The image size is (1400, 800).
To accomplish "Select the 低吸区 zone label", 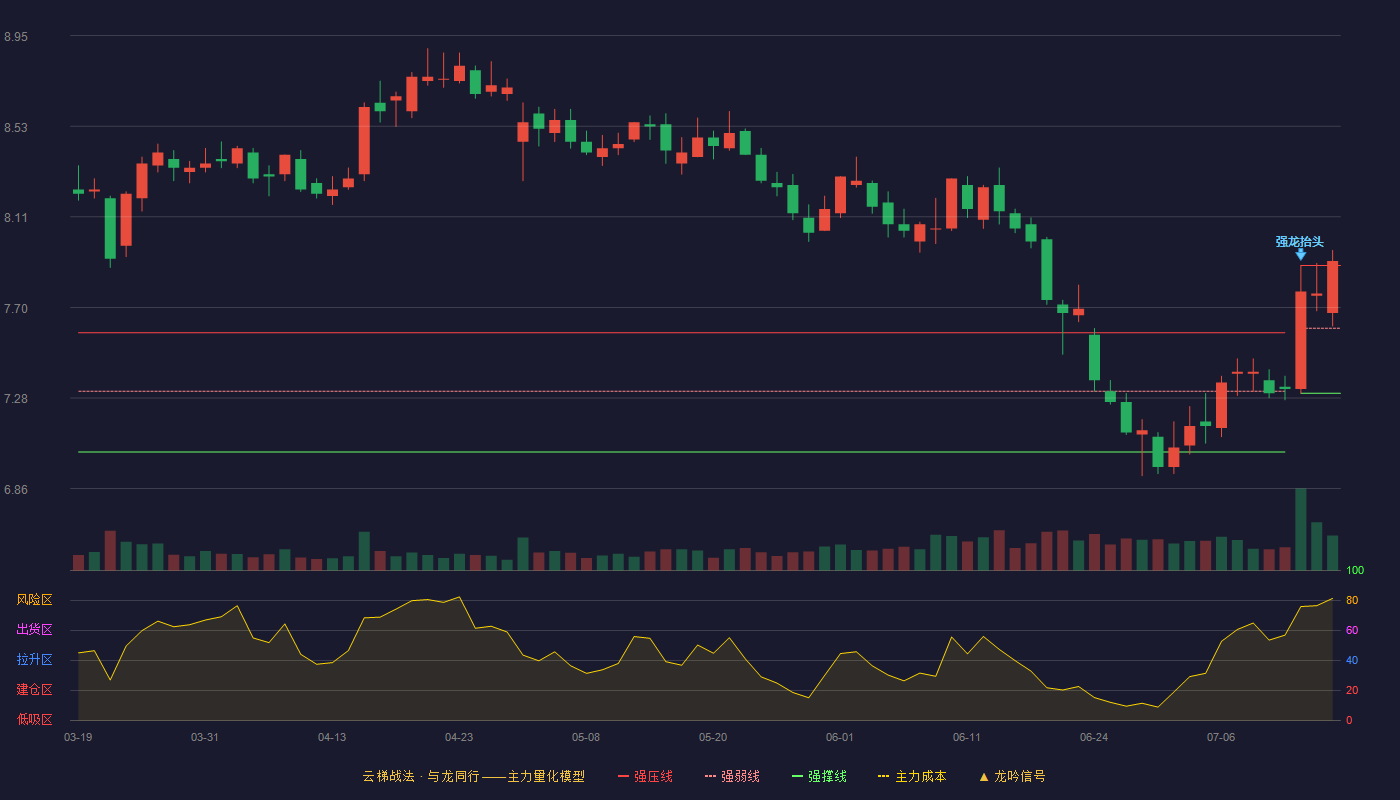I will coord(34,719).
